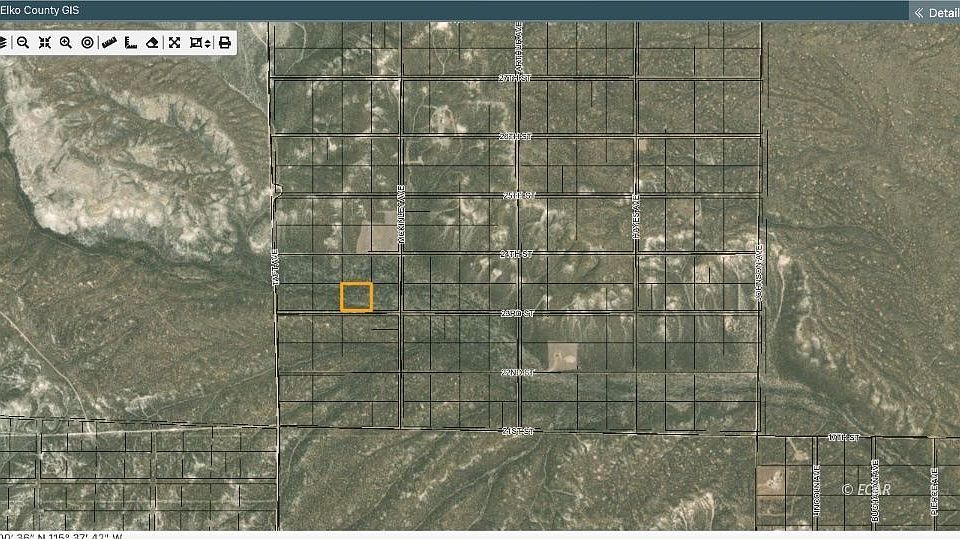Screen dimensions: 960x539
Task: Click the 25TH ST road label
Action: coord(519,195)
